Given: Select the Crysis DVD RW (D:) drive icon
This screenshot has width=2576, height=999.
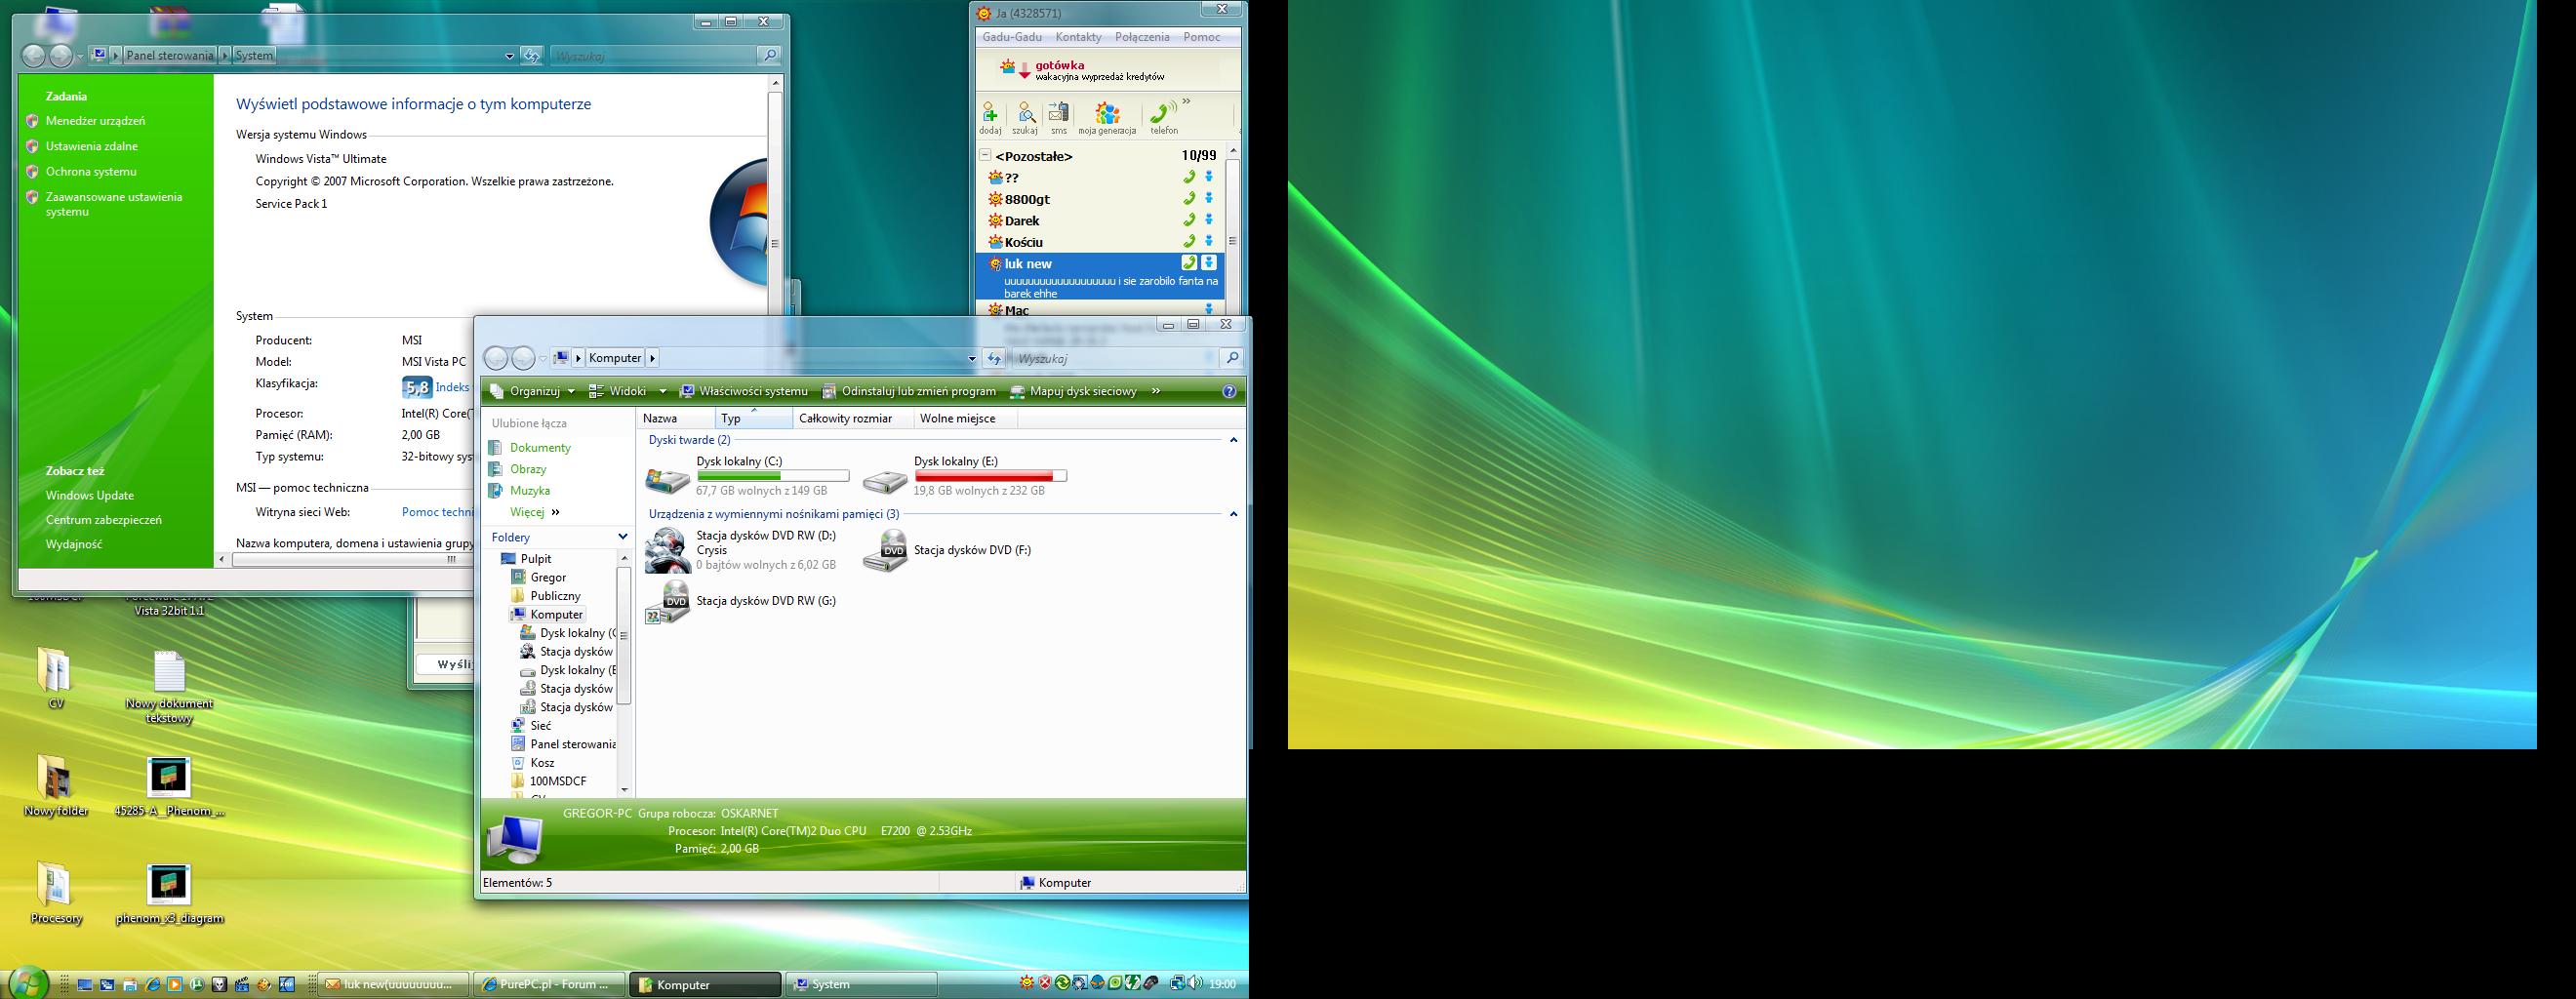Looking at the screenshot, I should pyautogui.click(x=667, y=550).
